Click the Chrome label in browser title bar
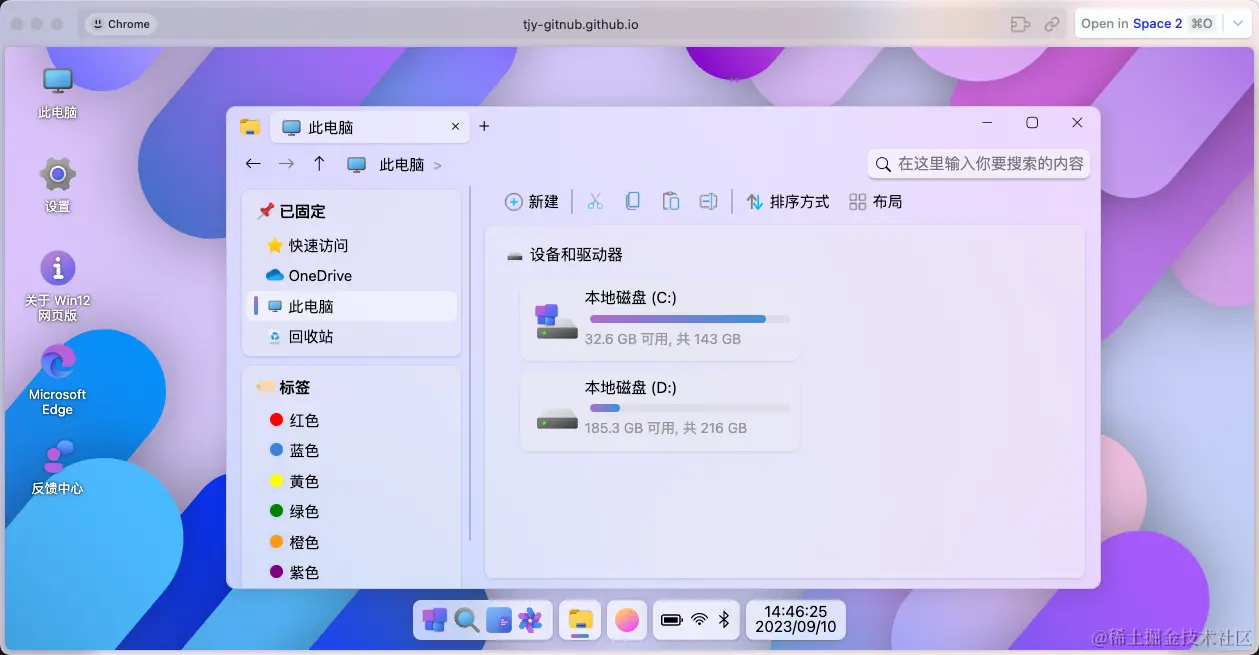1259x655 pixels. pyautogui.click(x=121, y=24)
